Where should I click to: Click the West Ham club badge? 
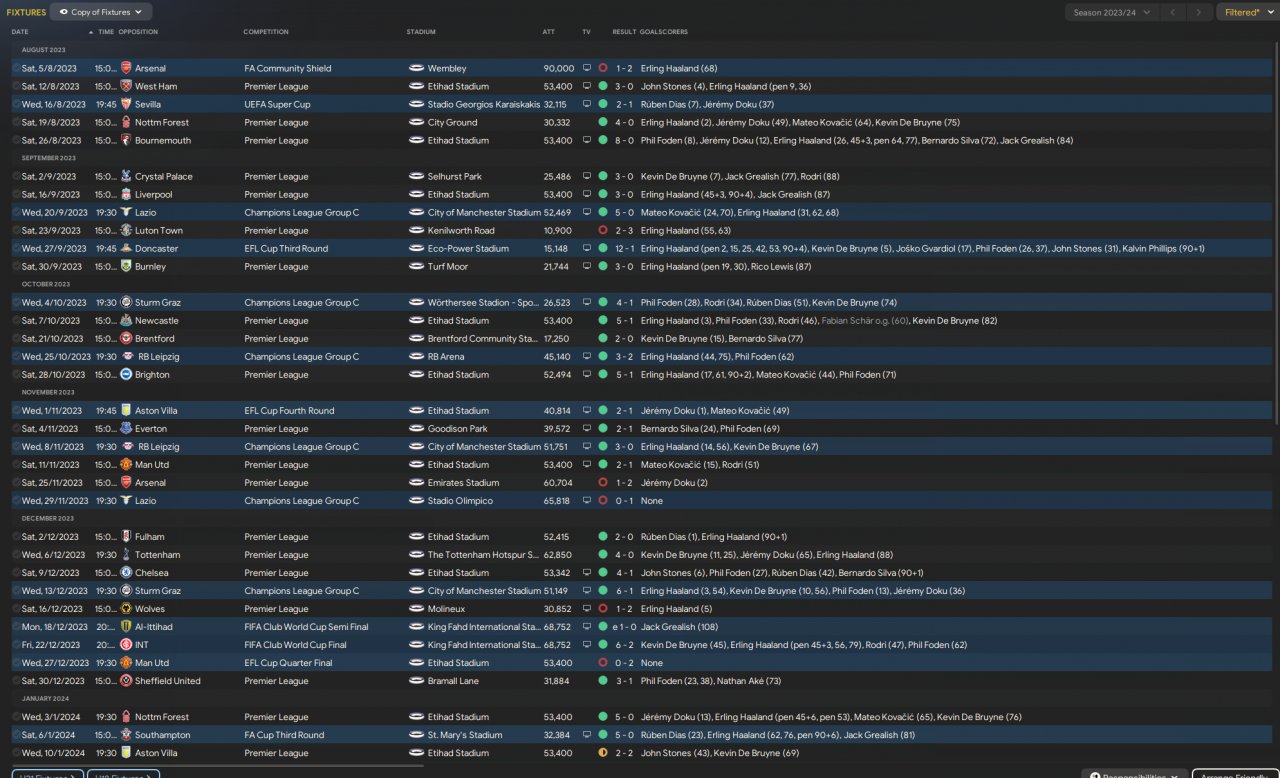click(x=126, y=86)
